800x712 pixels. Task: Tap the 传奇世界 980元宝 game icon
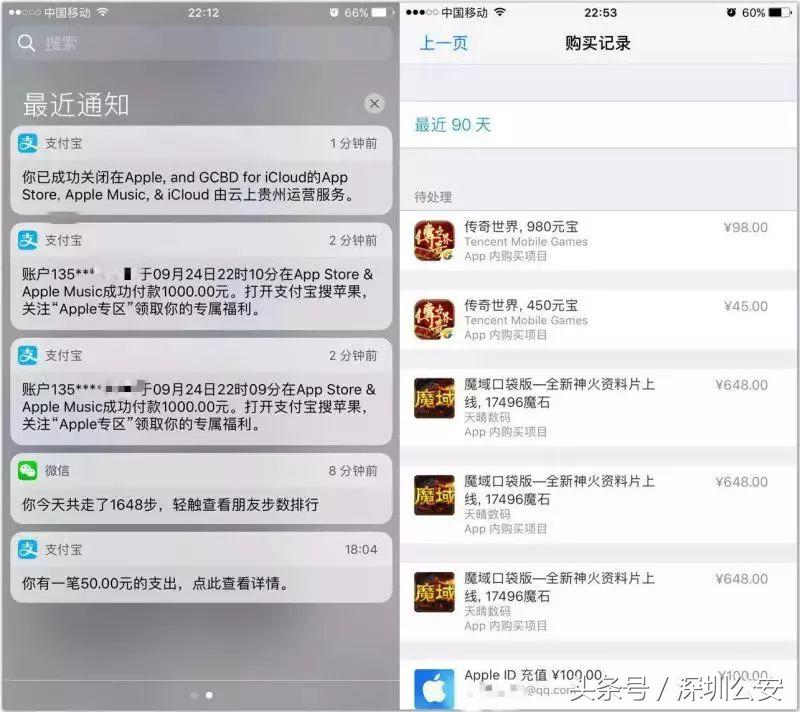[434, 238]
